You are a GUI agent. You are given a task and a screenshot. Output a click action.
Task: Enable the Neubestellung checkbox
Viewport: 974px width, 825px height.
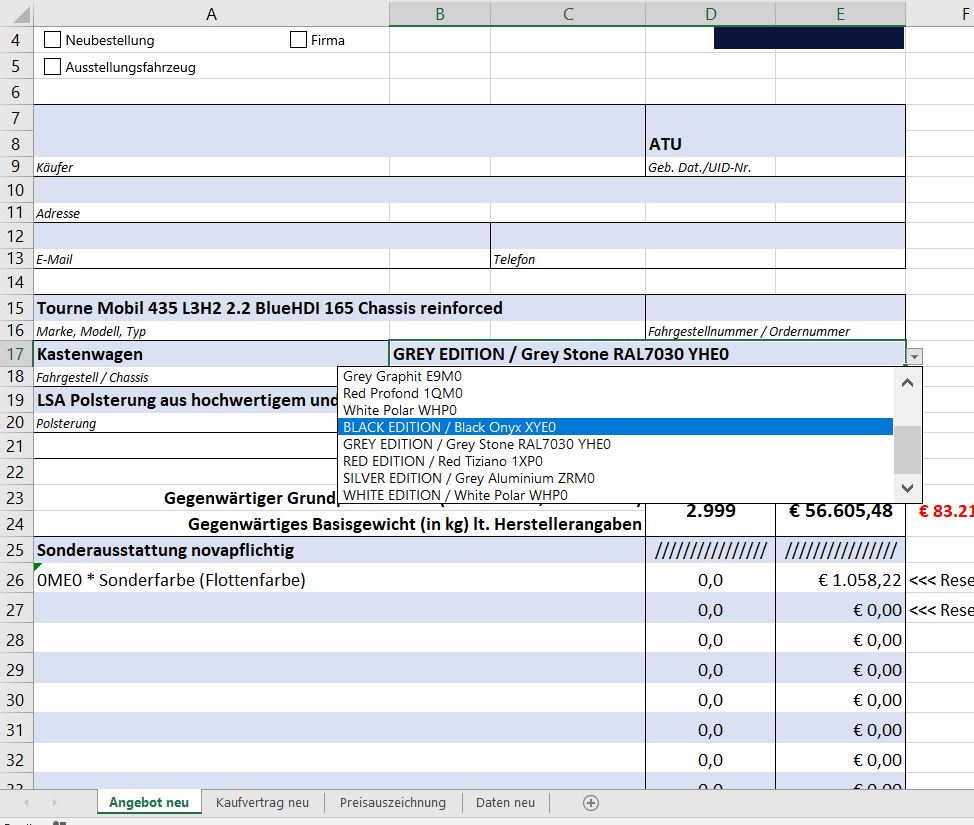(x=53, y=40)
